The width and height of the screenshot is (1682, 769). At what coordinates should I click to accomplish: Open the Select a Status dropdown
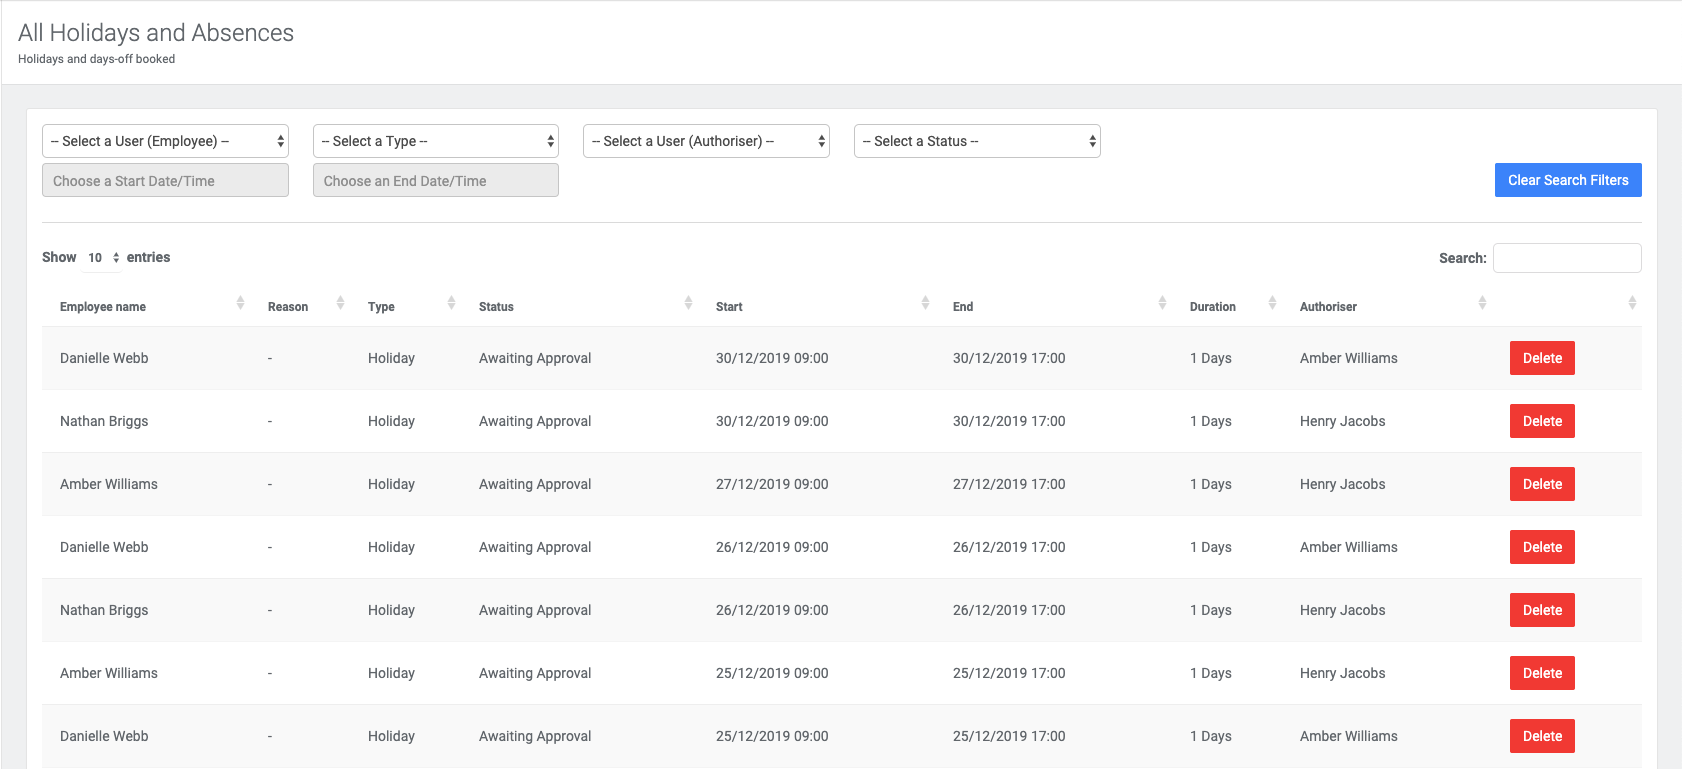[977, 141]
